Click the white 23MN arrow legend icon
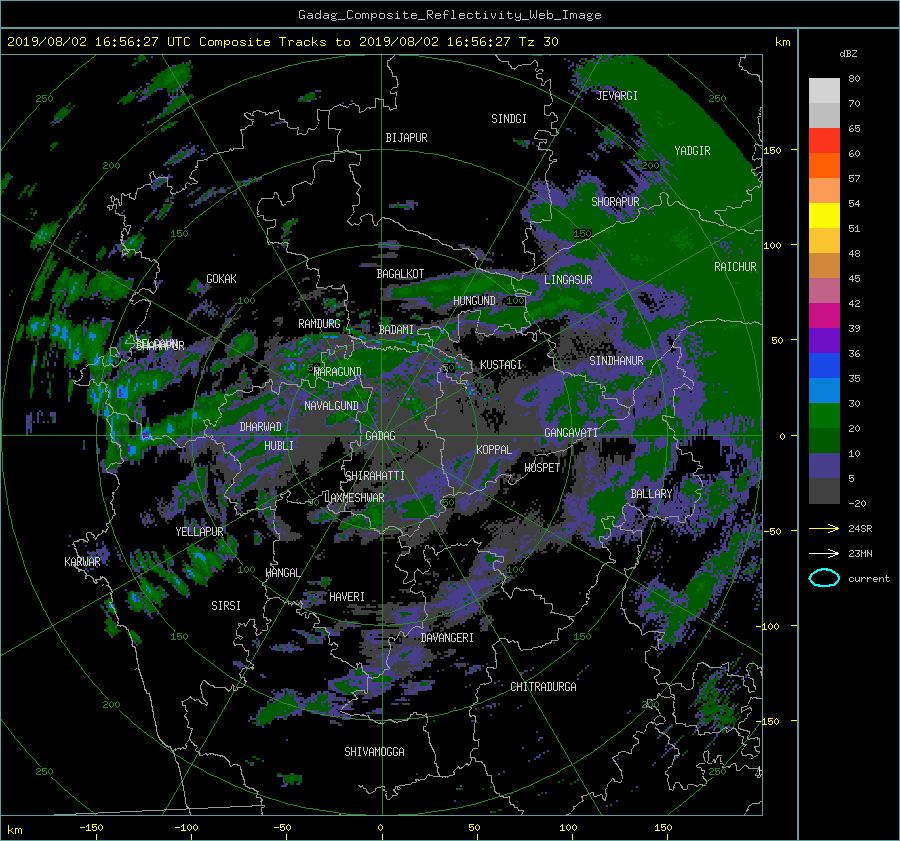The image size is (900, 841). coord(824,553)
